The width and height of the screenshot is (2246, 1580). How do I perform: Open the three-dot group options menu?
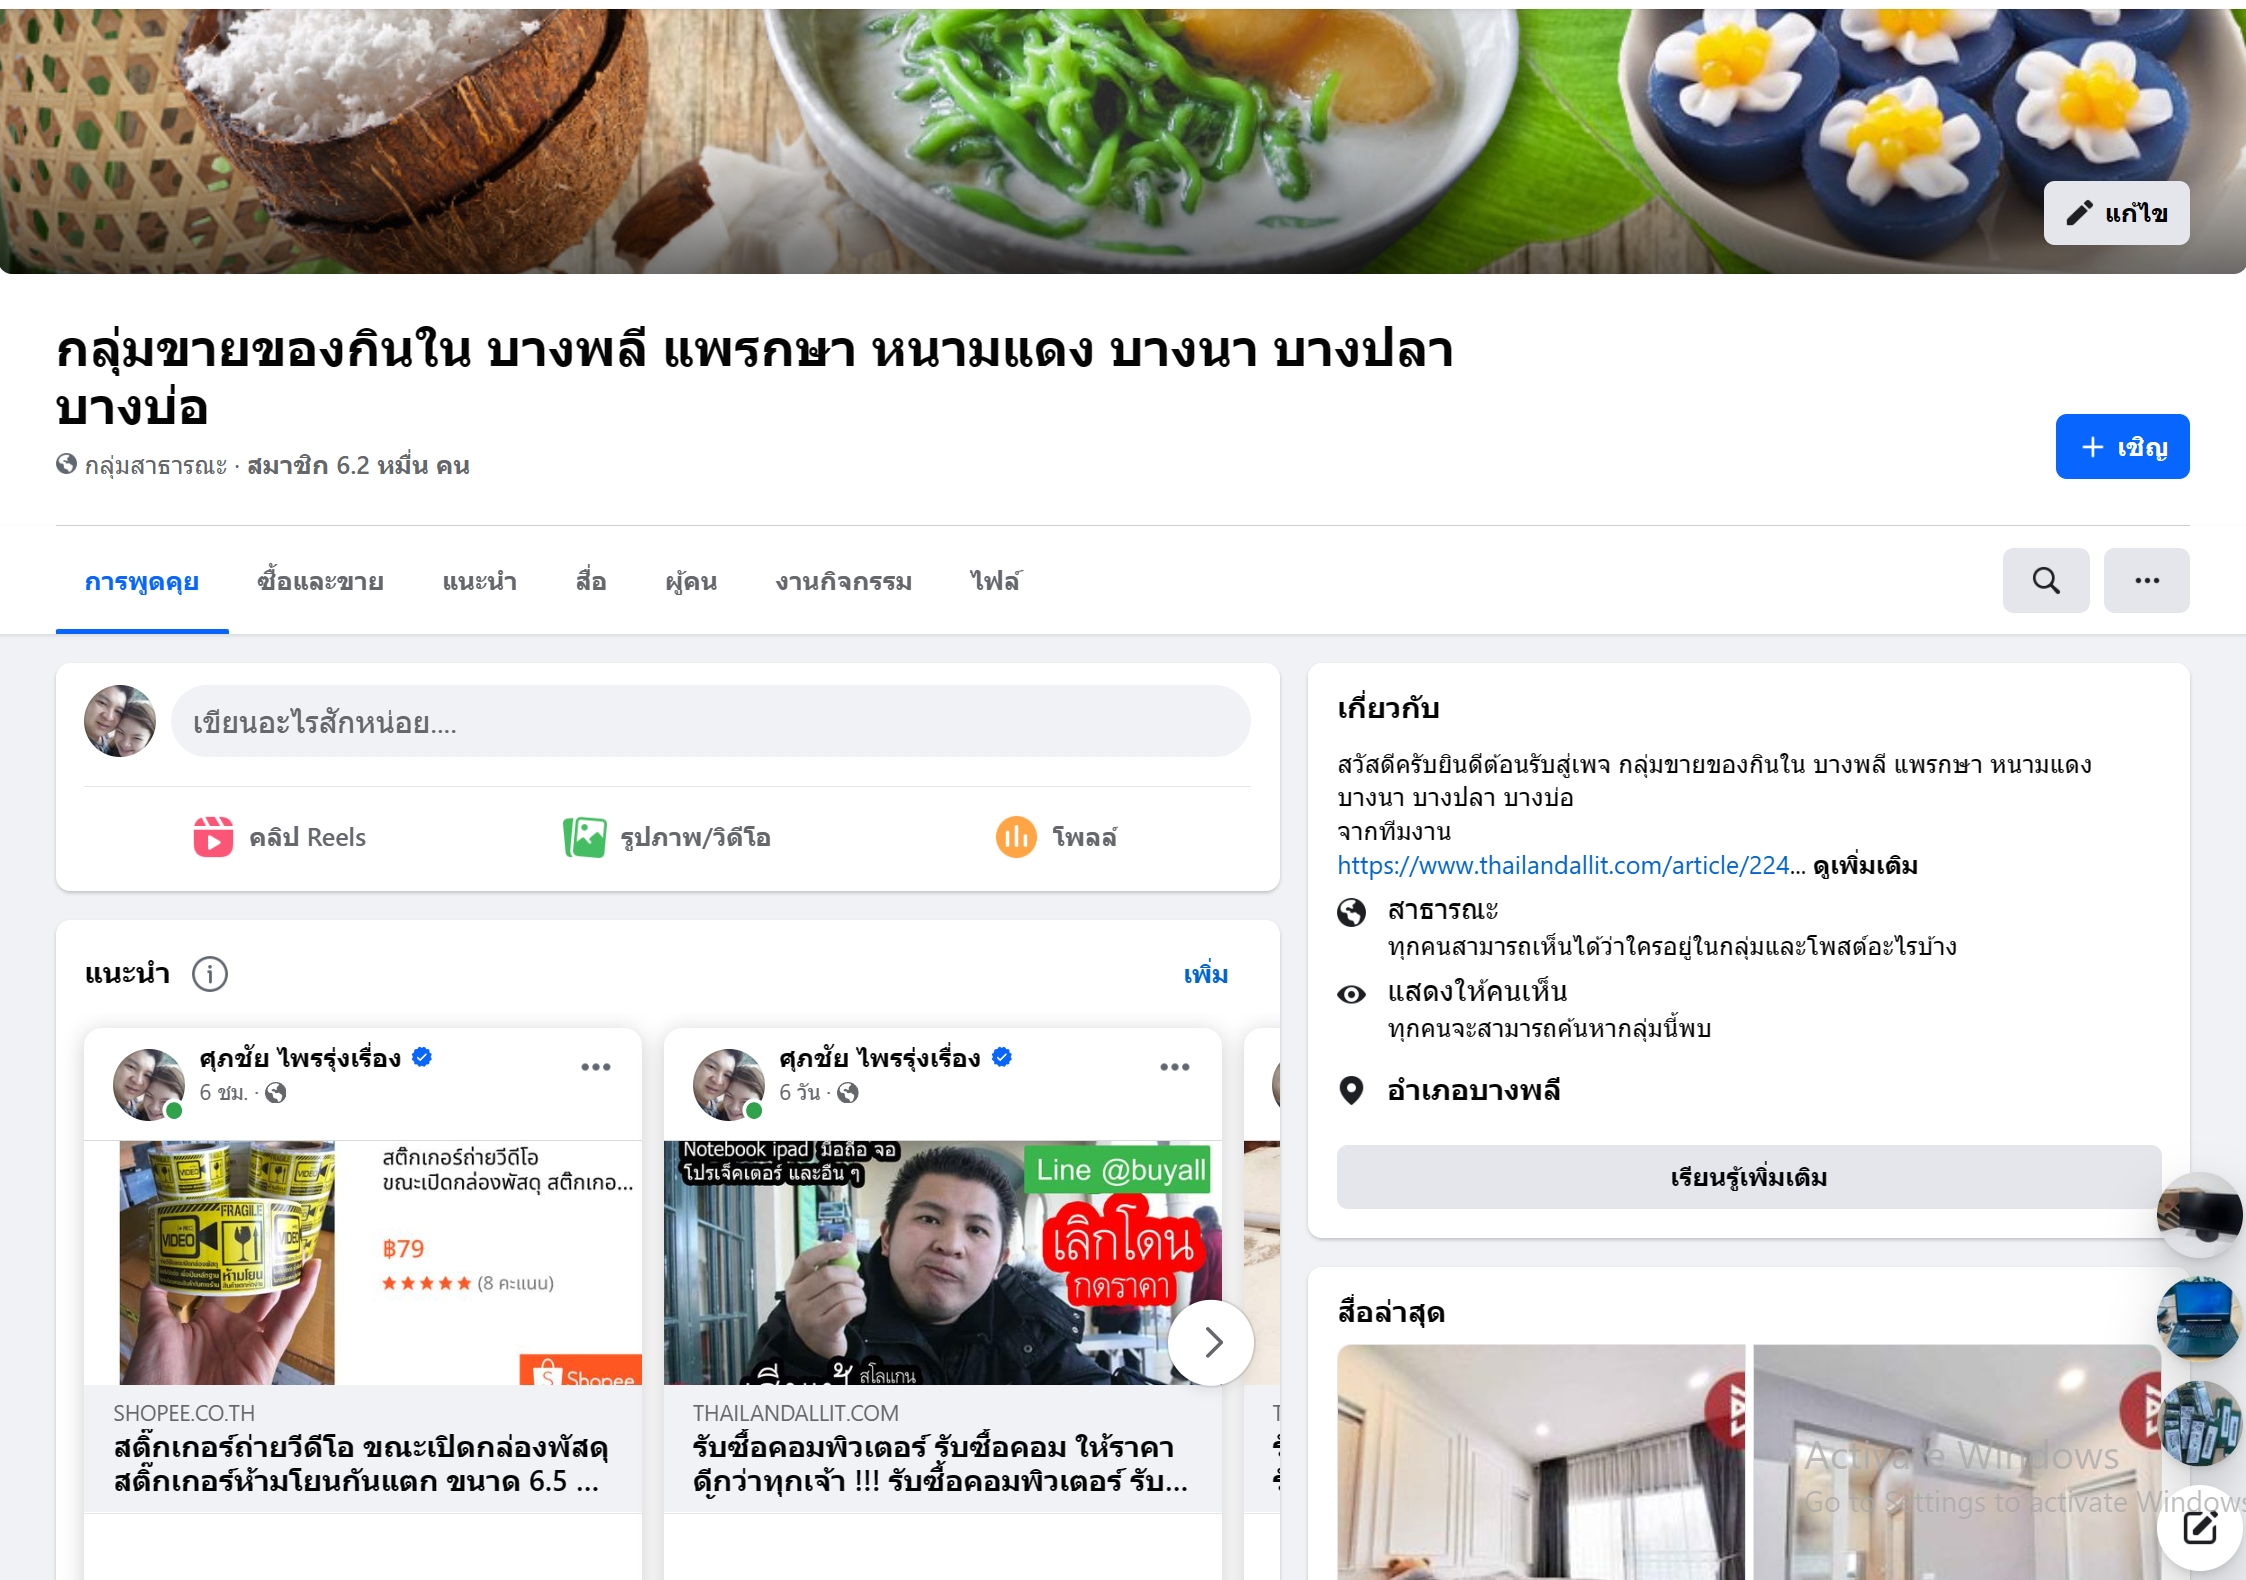click(2146, 580)
